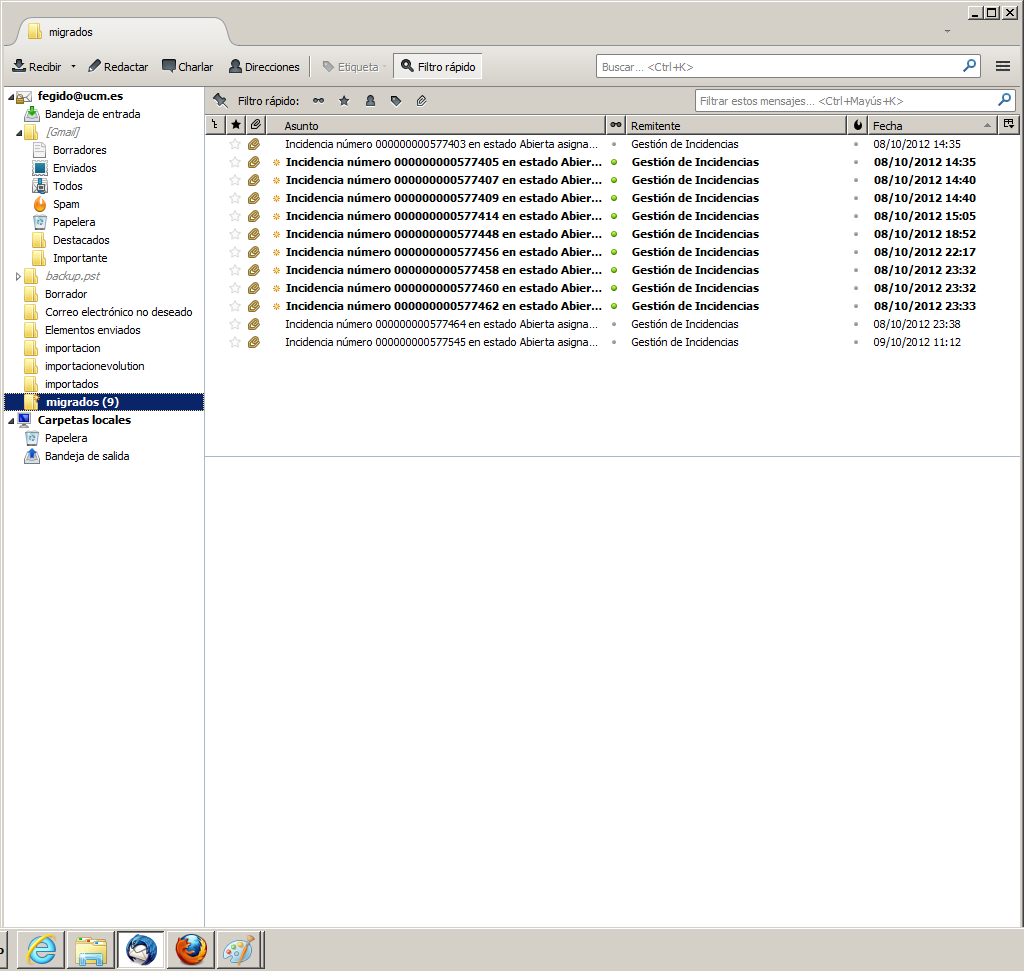Filter messages that have attachments

[422, 101]
